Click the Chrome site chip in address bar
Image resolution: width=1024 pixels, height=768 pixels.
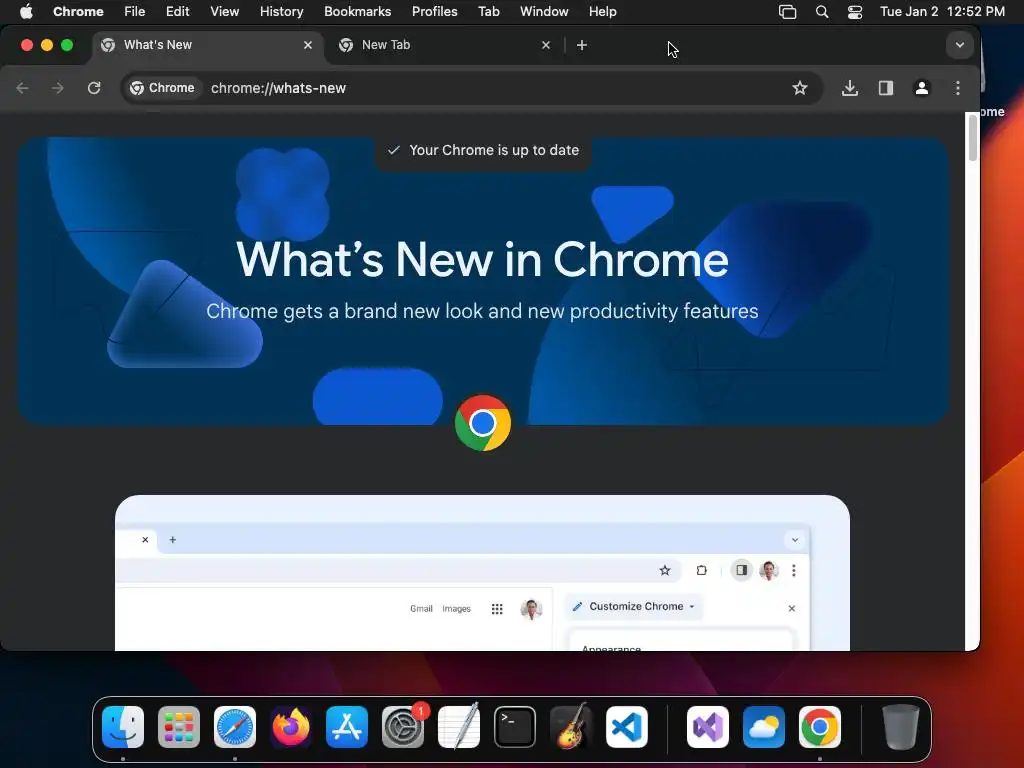163,88
